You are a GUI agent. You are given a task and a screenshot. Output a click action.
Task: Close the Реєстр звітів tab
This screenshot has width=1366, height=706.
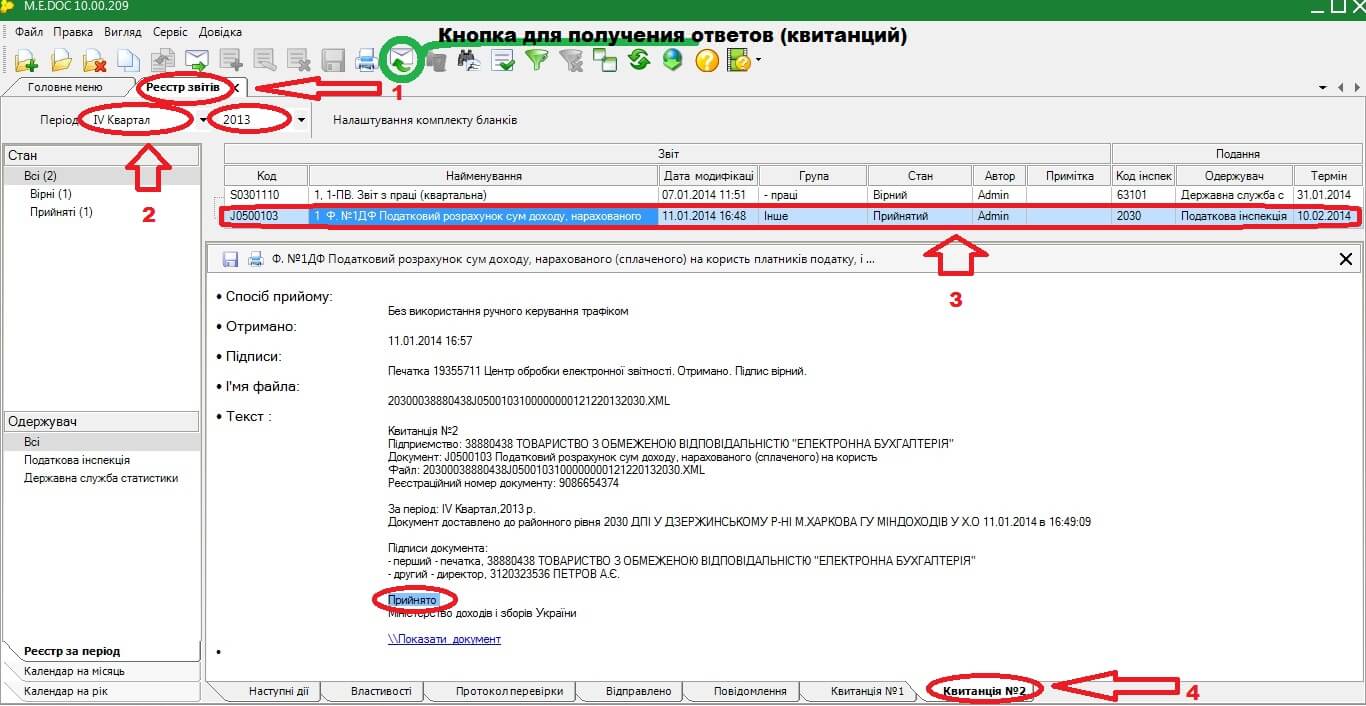pyautogui.click(x=236, y=88)
